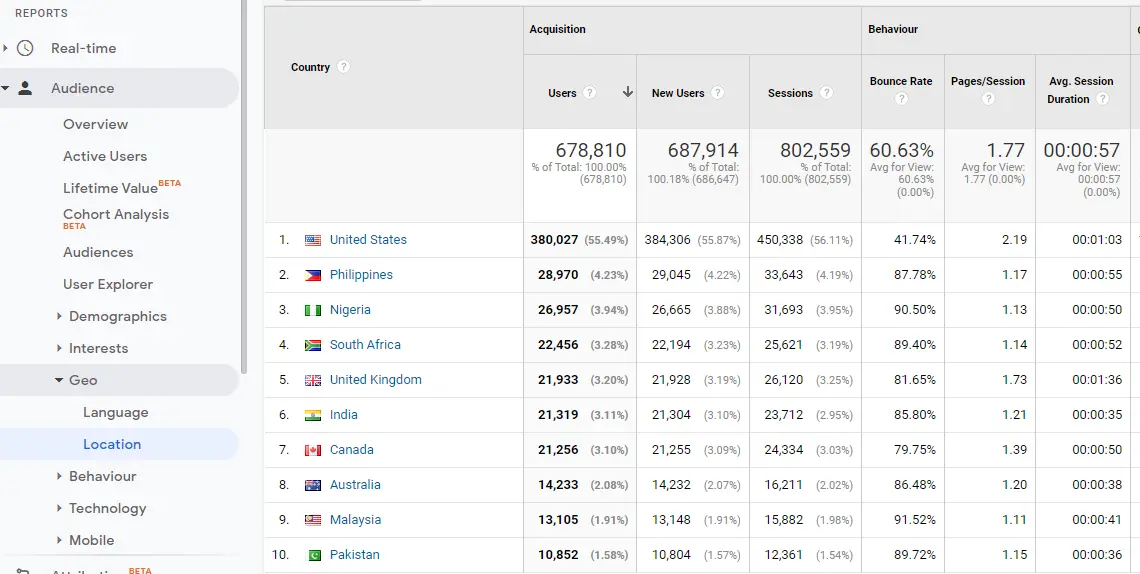Click the Users column sort arrow
The width and height of the screenshot is (1140, 574).
pos(628,92)
